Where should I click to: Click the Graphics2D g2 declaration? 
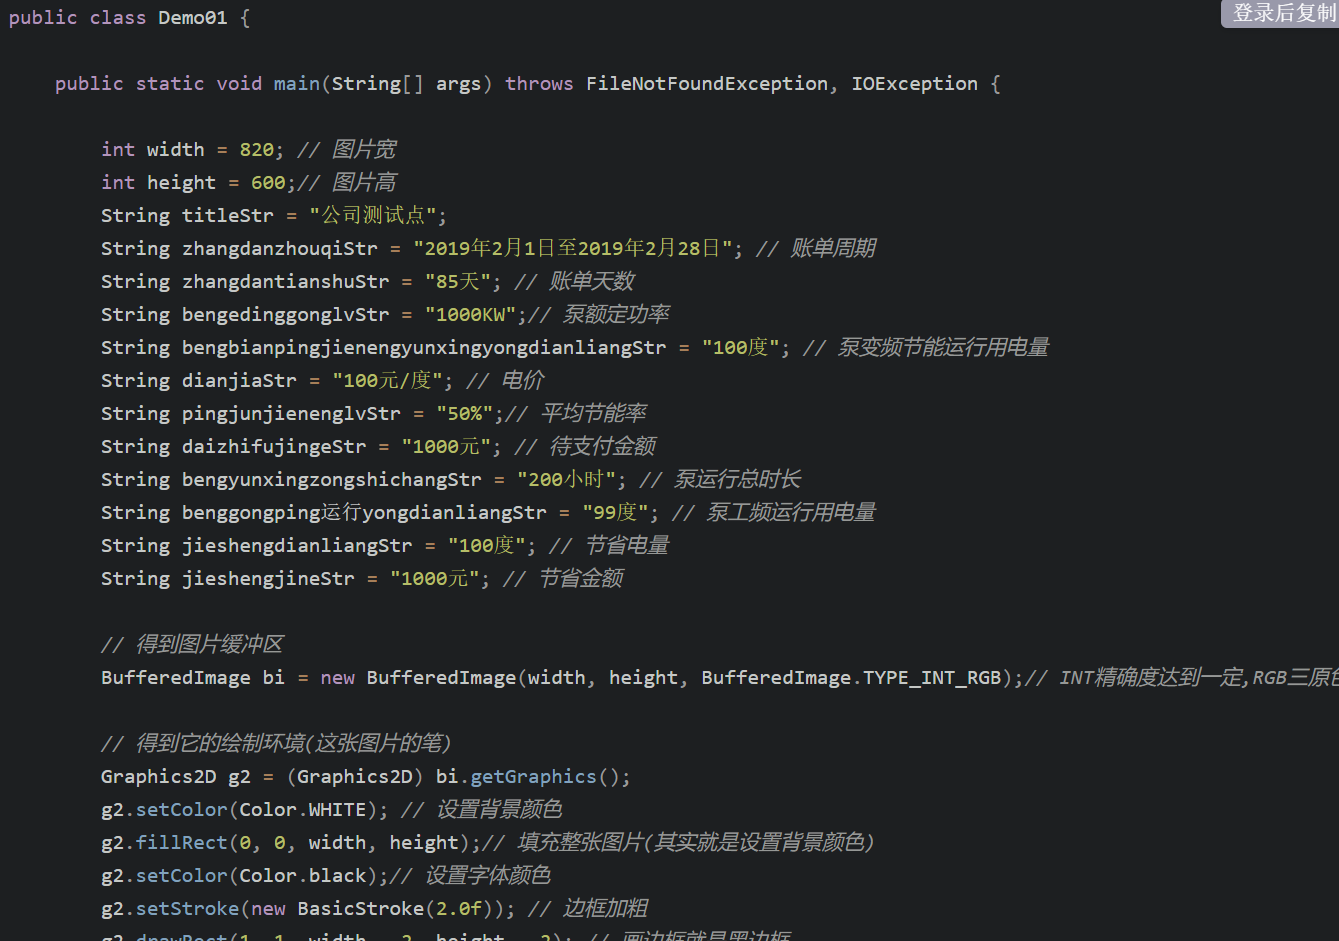(176, 777)
